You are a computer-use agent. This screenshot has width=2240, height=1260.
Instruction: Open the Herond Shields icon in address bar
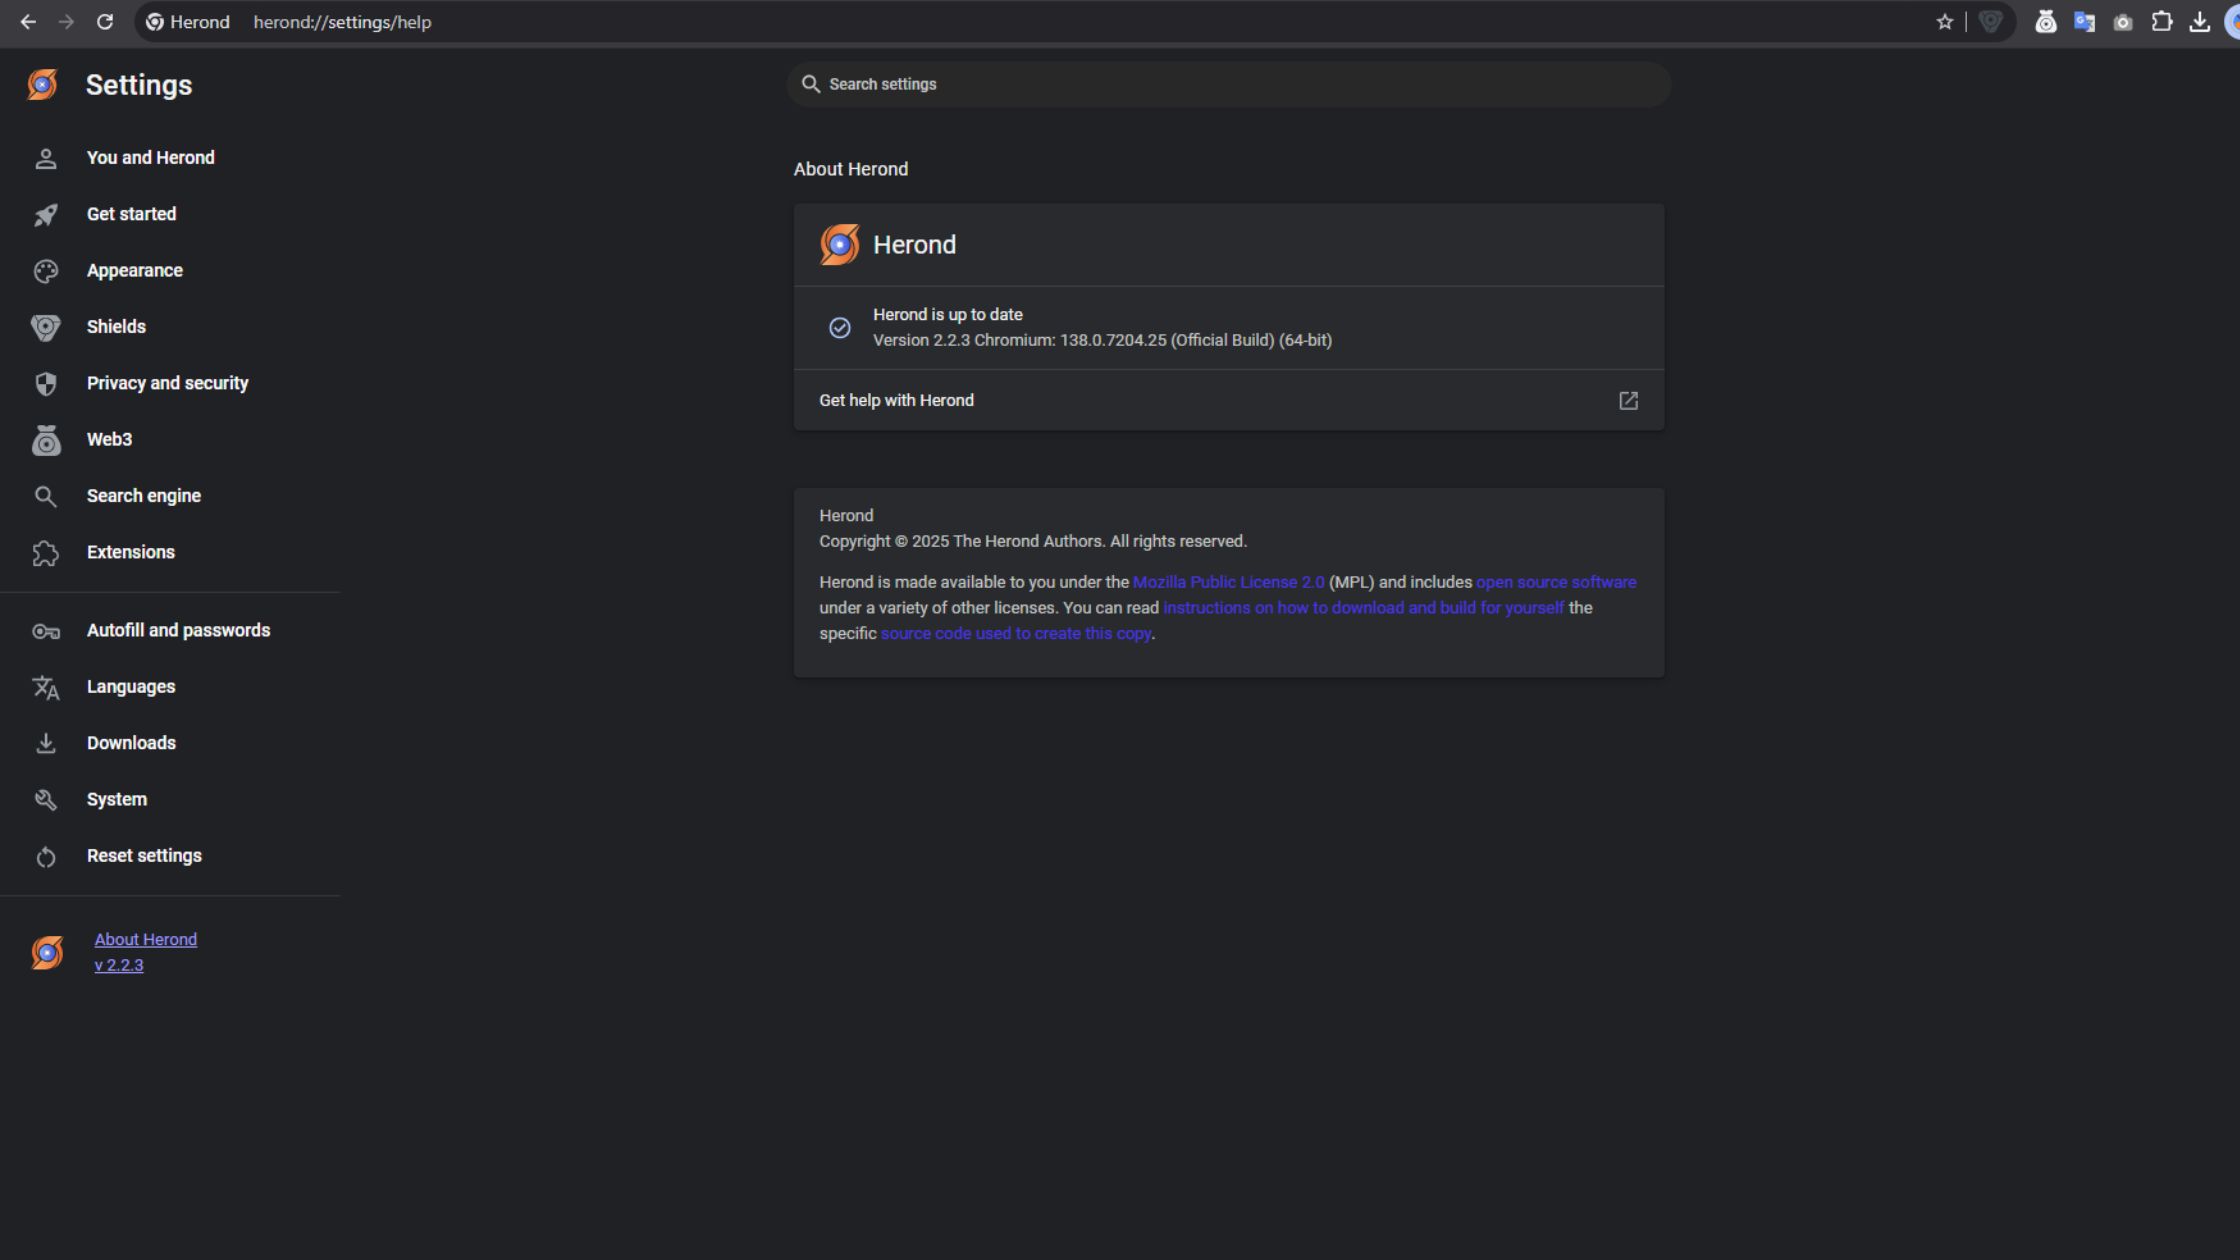click(1990, 22)
